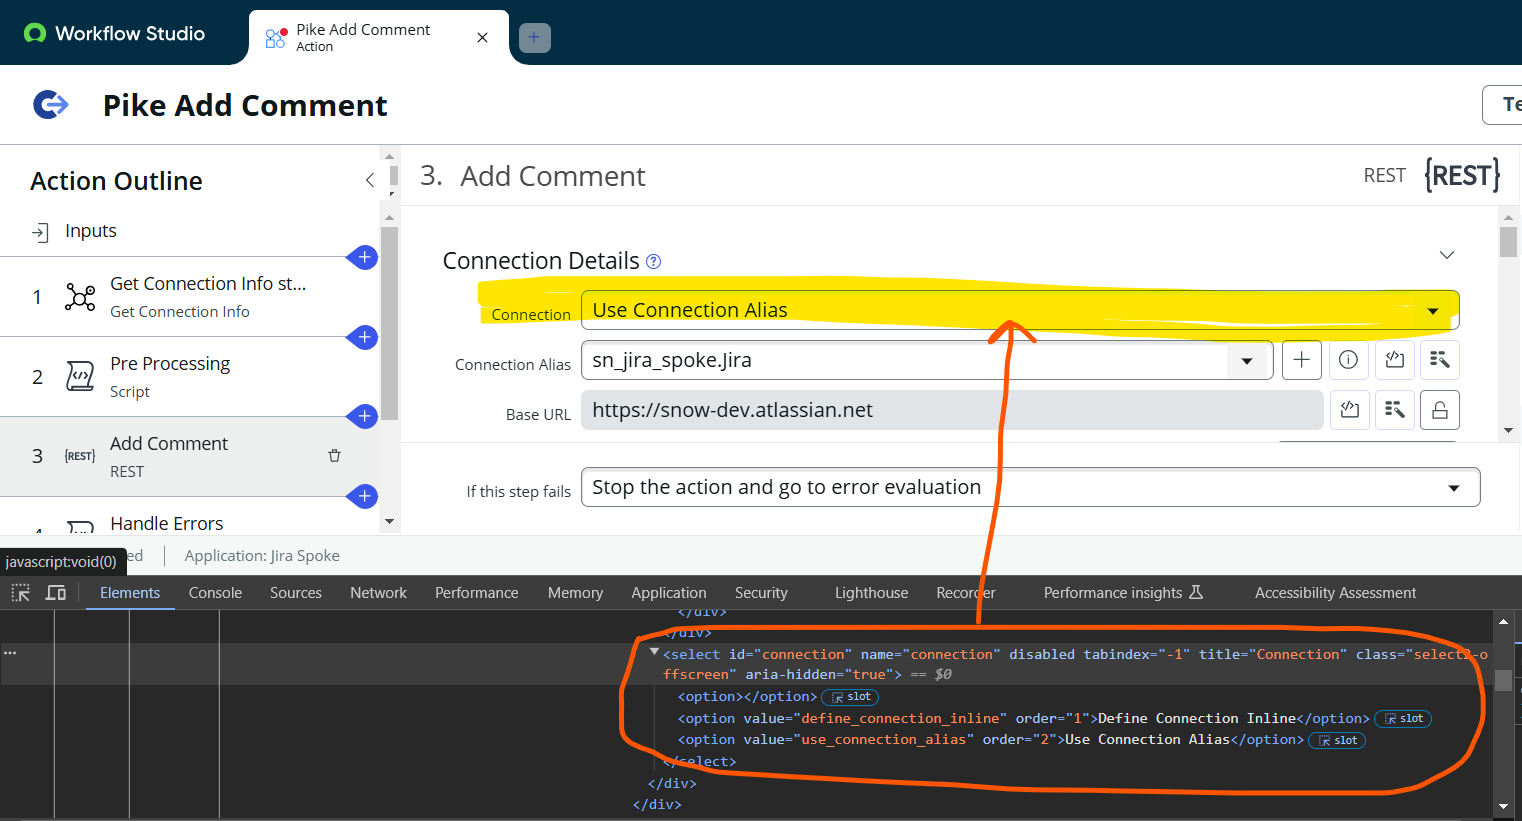
Task: Toggle the device toolbar icon in DevTools
Action: coord(57,593)
